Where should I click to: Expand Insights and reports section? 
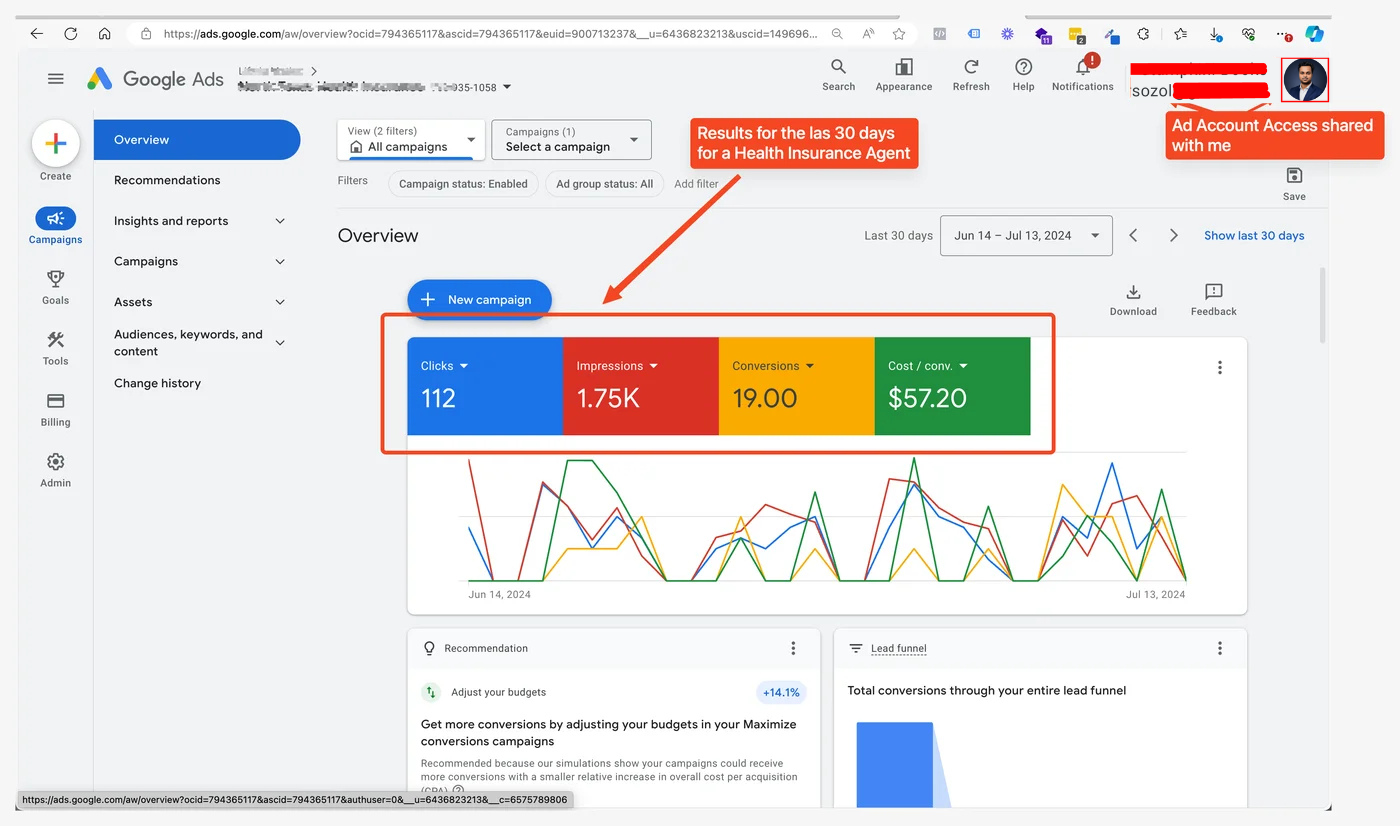[x=280, y=221]
